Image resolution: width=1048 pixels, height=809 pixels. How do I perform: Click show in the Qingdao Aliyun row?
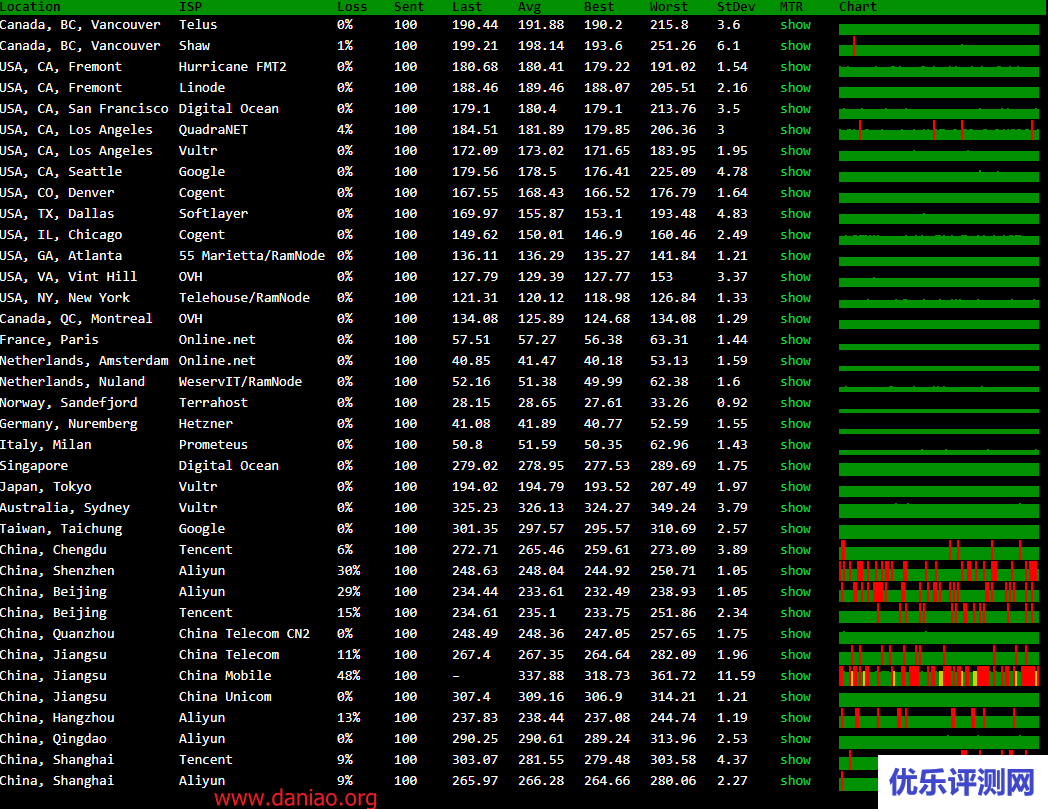point(795,738)
